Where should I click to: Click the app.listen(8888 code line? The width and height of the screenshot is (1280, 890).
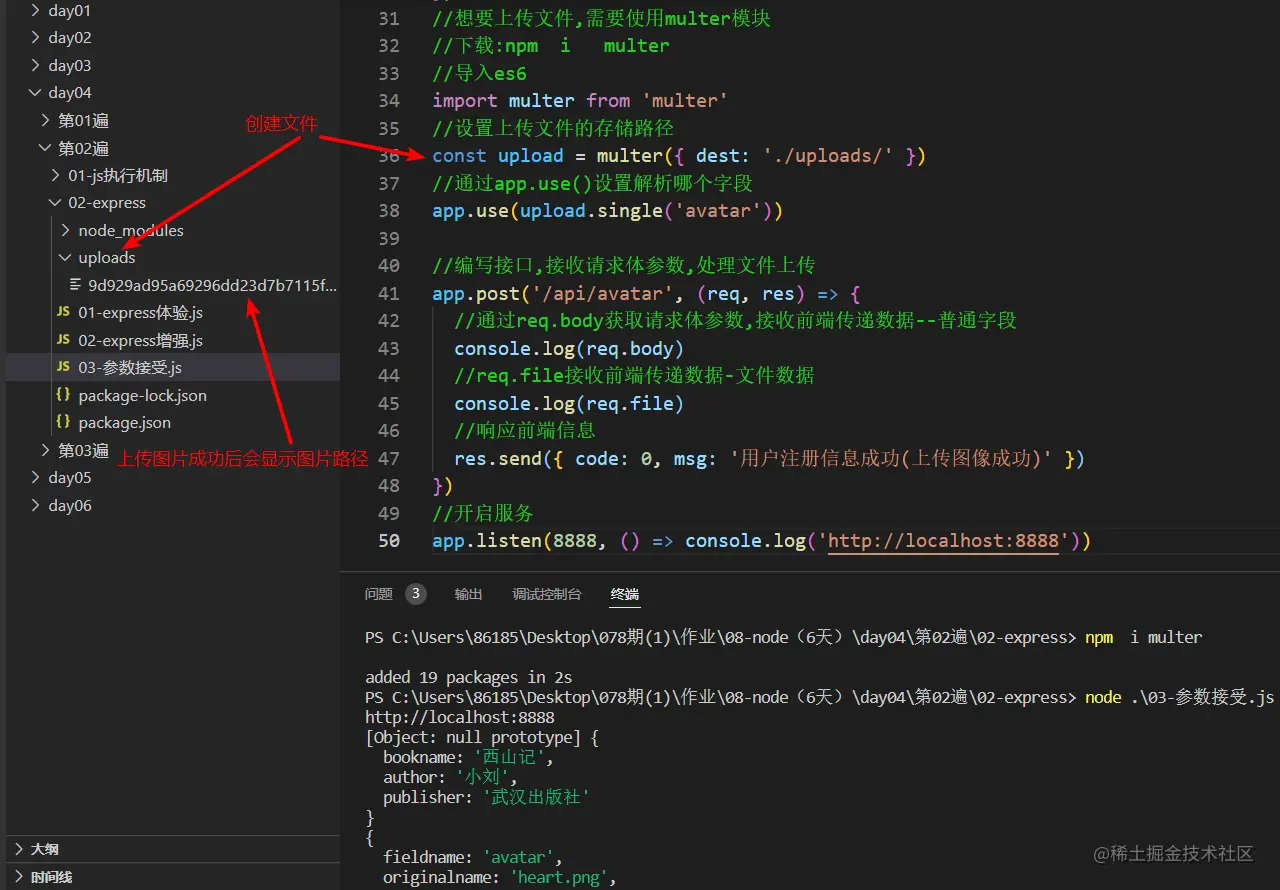coord(761,541)
